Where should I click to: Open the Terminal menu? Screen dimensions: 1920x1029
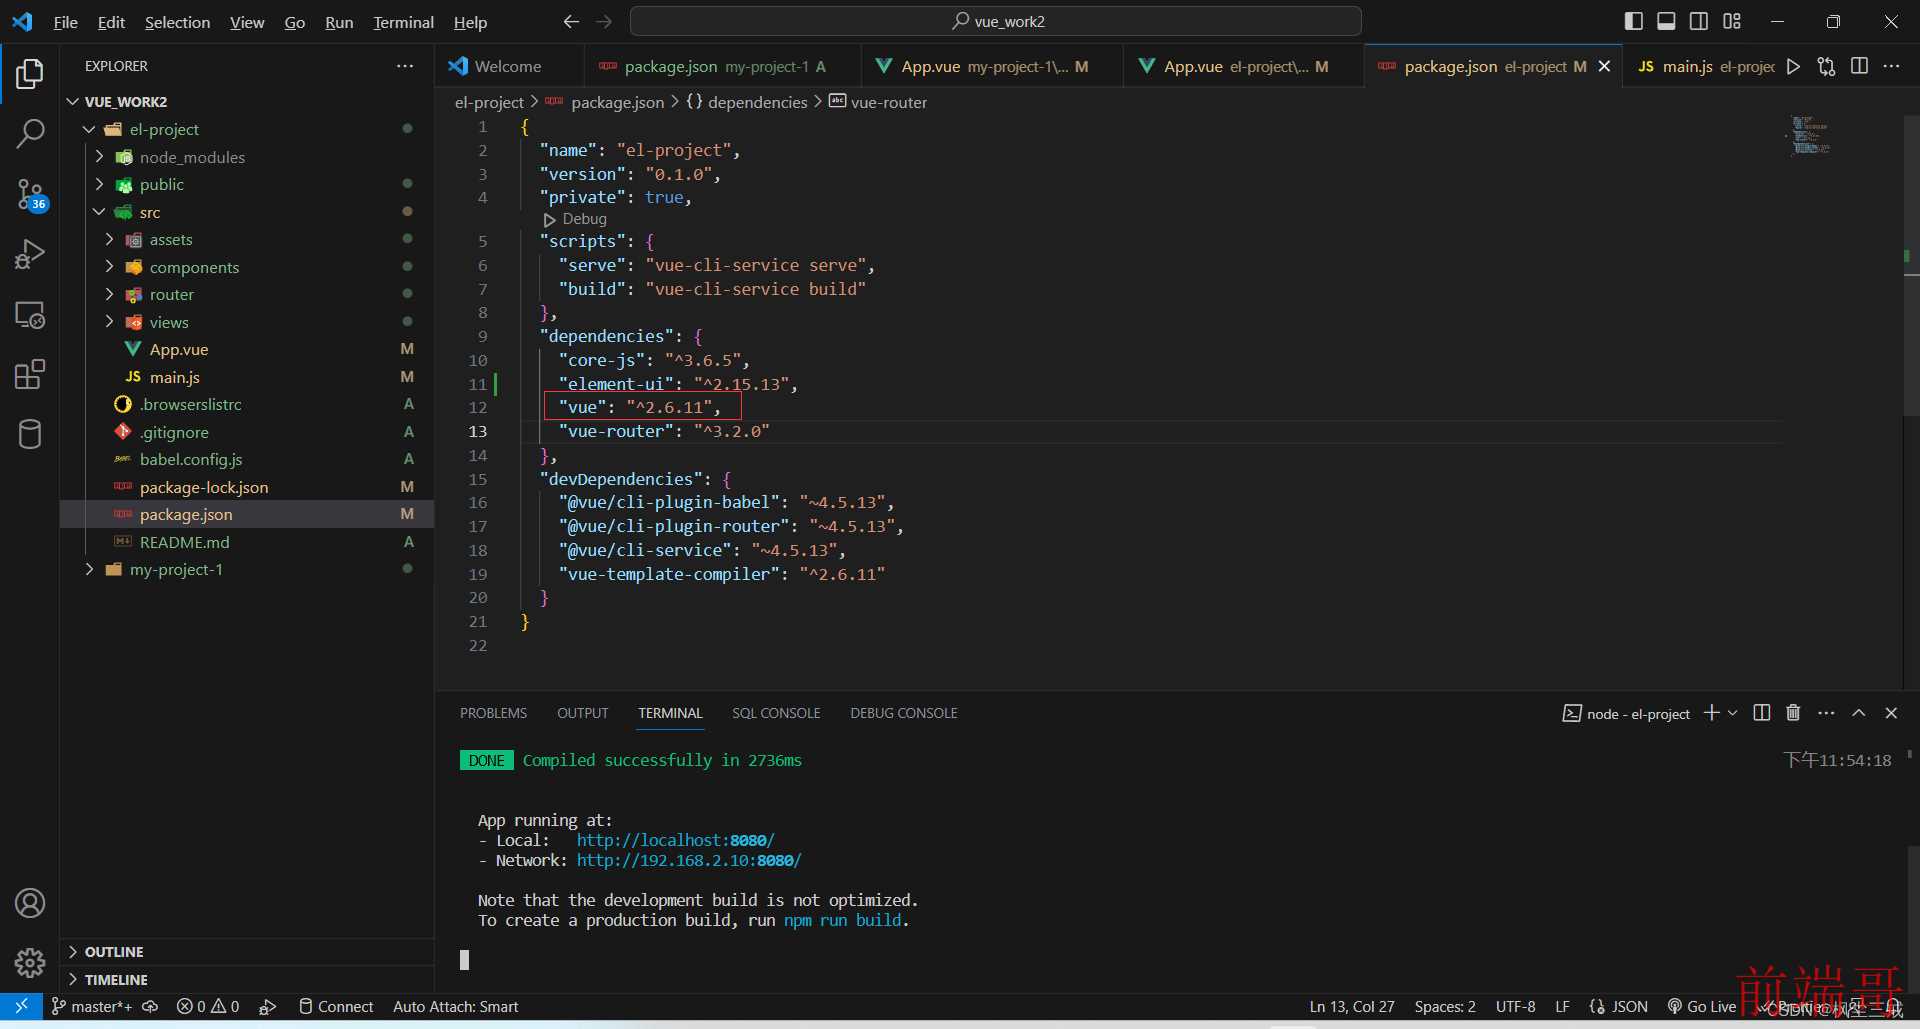click(x=403, y=22)
